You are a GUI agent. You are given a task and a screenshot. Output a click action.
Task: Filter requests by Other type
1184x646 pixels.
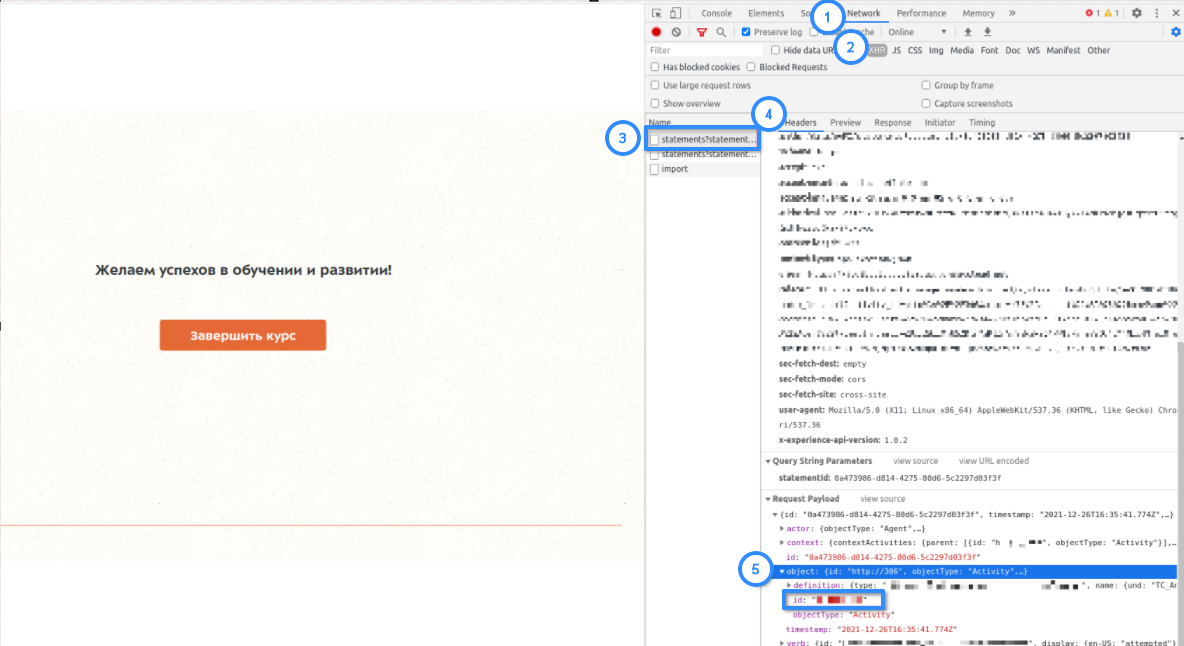point(1099,50)
